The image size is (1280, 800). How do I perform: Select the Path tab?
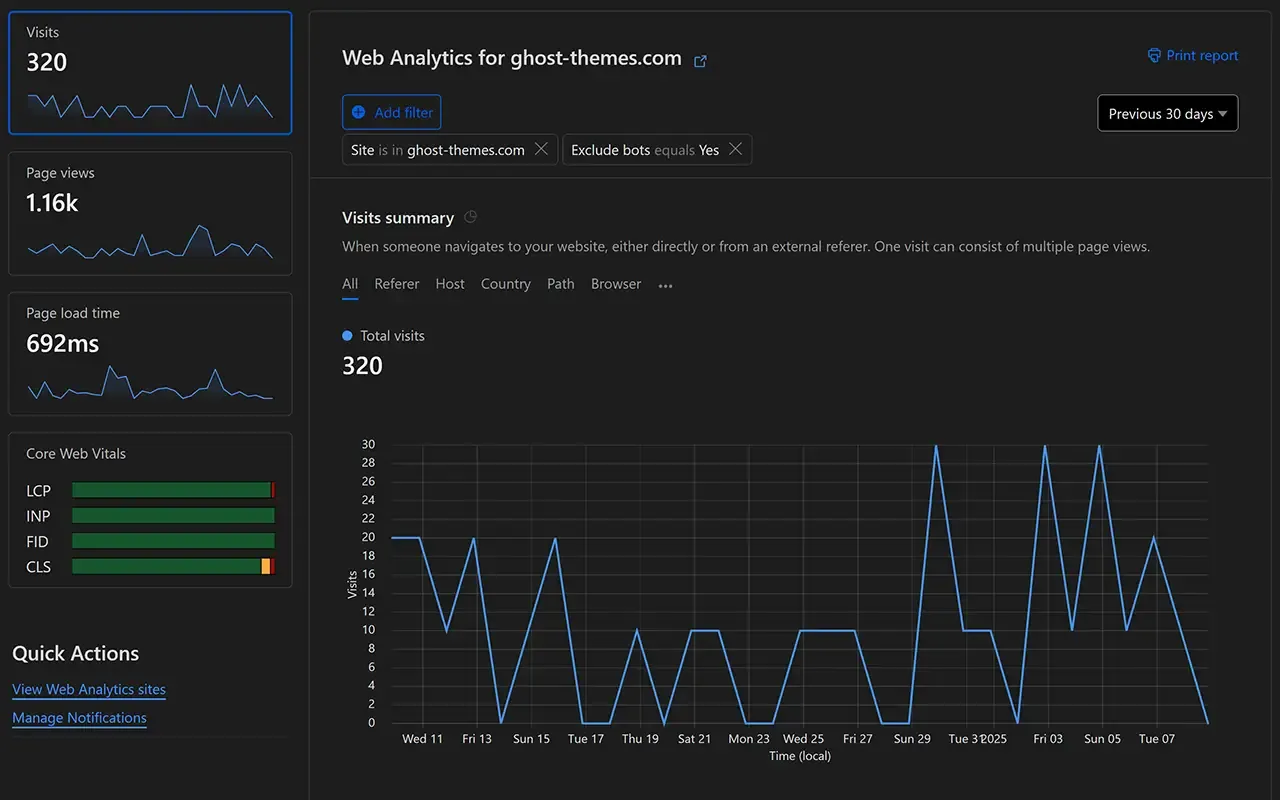[x=560, y=284]
